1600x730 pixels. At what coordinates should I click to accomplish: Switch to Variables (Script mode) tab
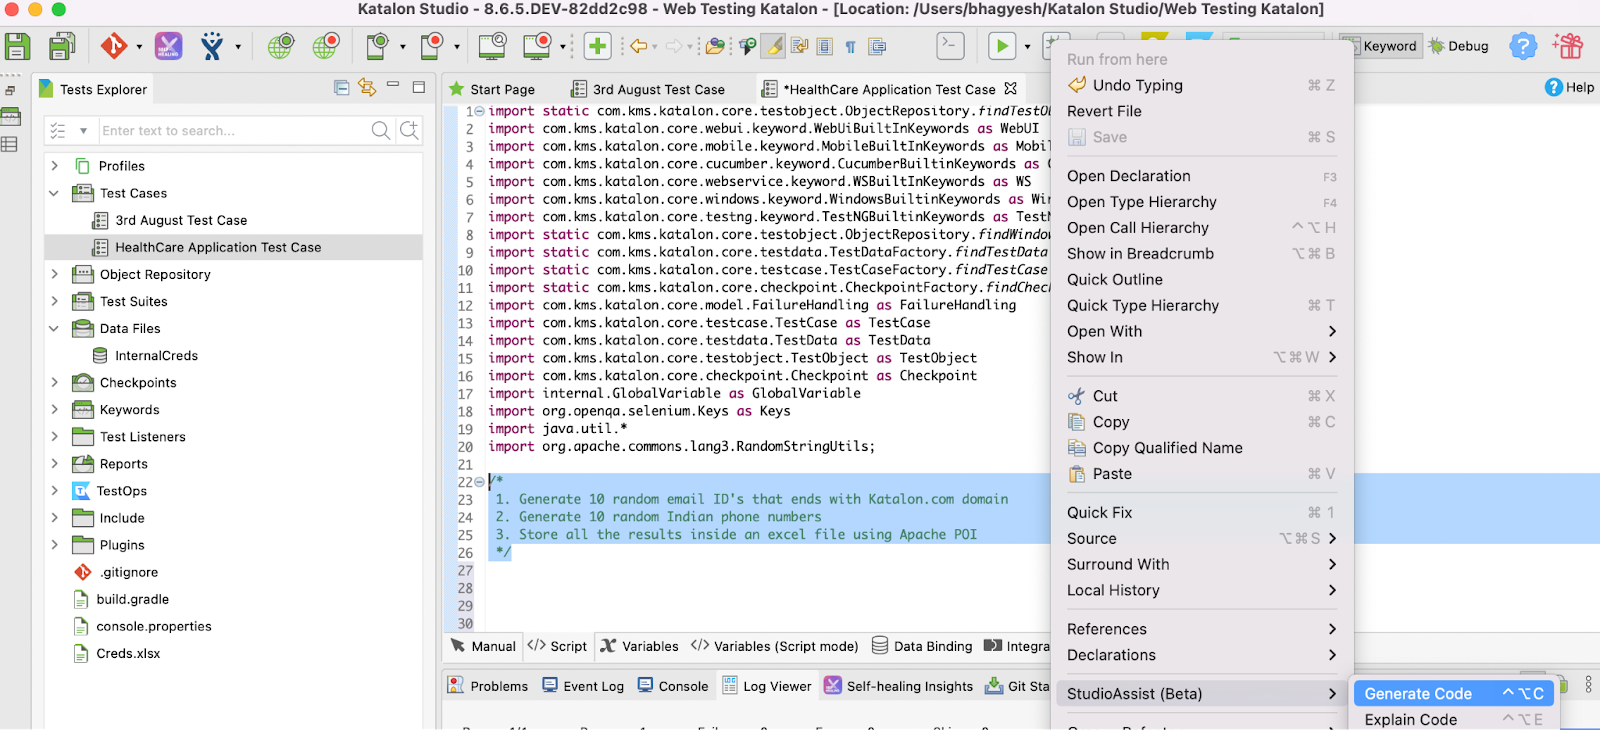pos(775,646)
